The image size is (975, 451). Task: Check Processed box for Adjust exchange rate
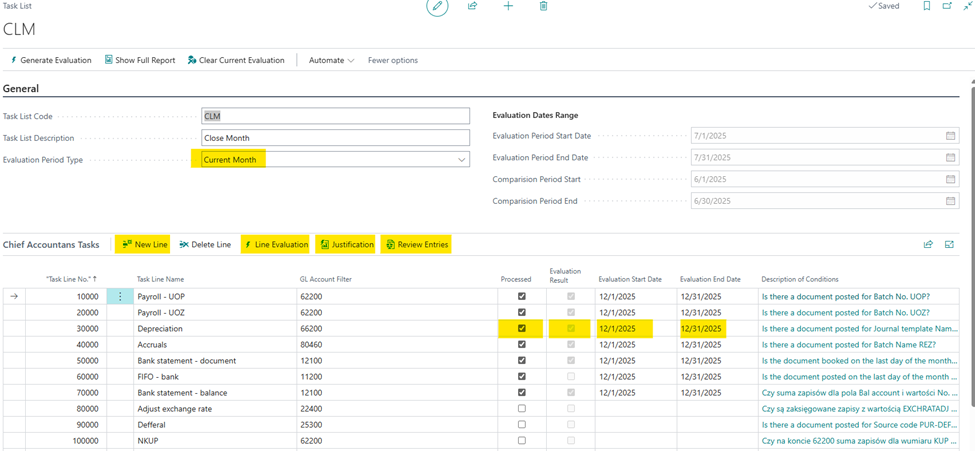[521, 409]
